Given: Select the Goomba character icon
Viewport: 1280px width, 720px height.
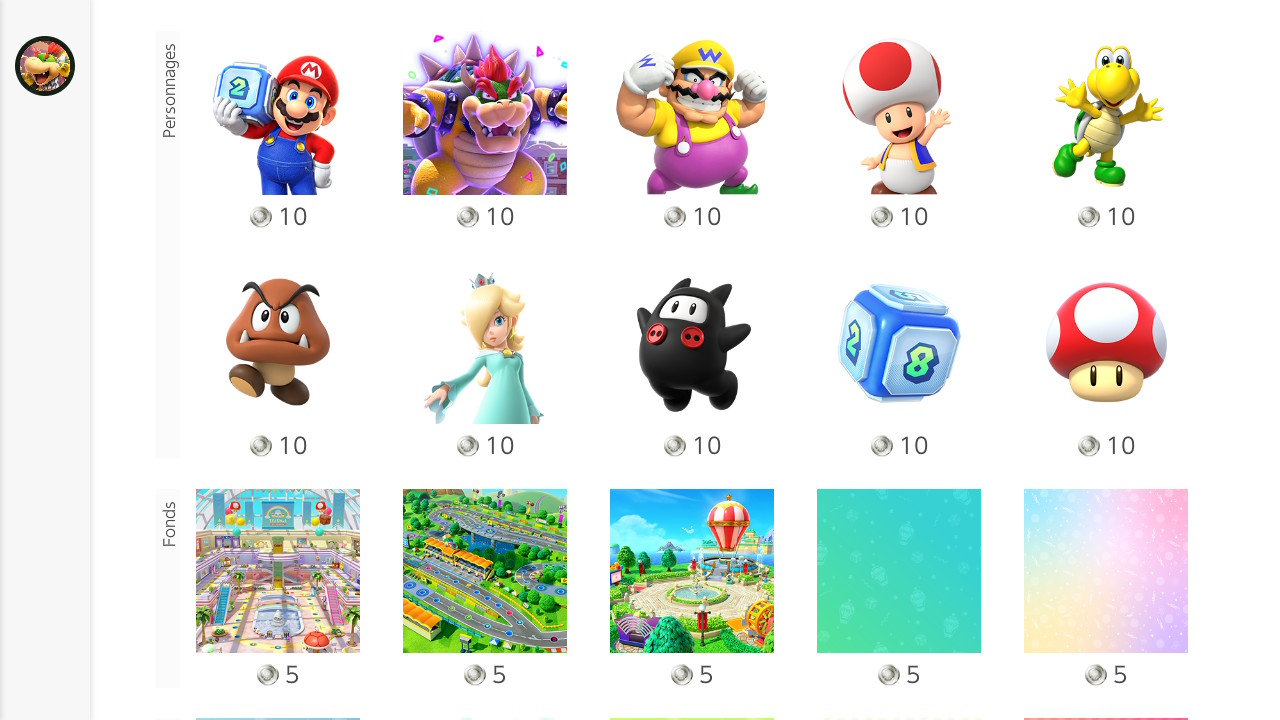Looking at the screenshot, I should [278, 342].
